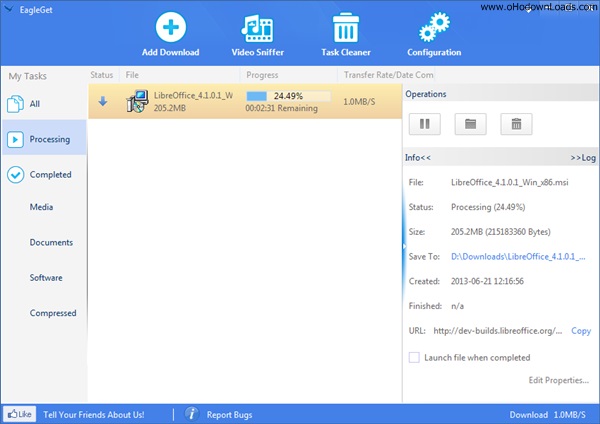The image size is (600, 424).
Task: Open Configuration gears icon
Action: [x=434, y=27]
